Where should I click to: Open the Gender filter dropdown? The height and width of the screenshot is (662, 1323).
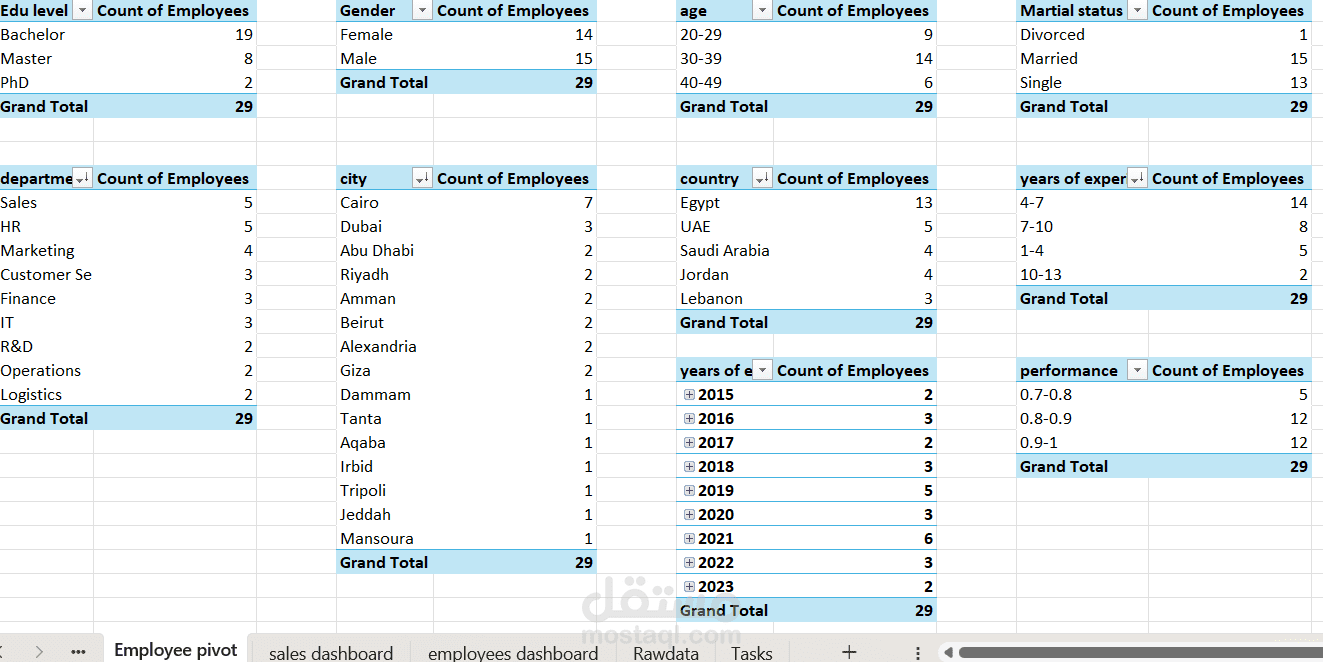422,11
